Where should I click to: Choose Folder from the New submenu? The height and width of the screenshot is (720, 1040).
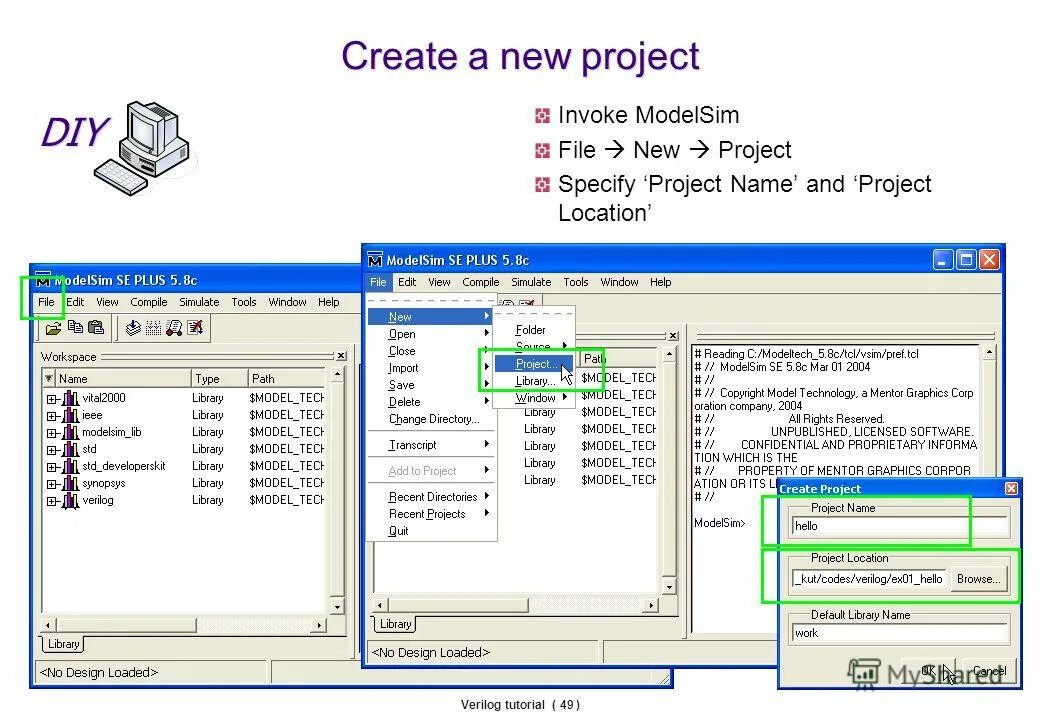(531, 330)
